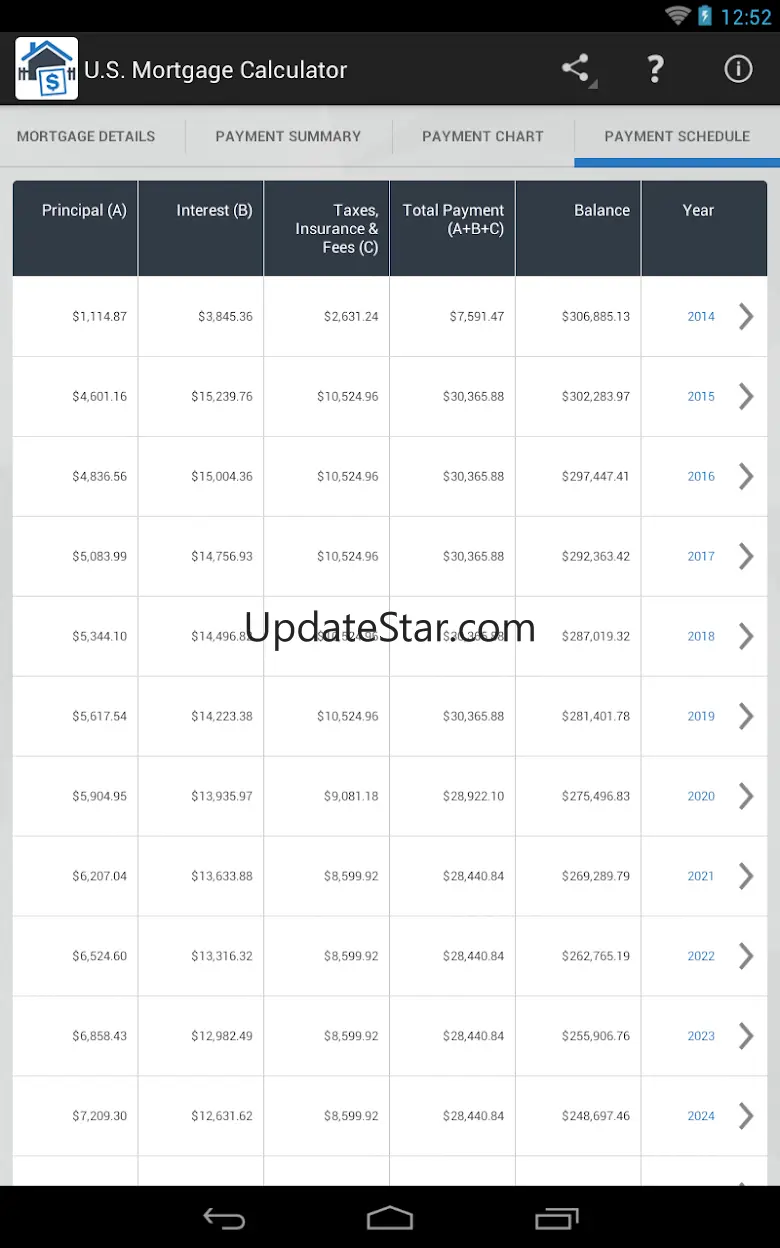Image resolution: width=780 pixels, height=1248 pixels.
Task: Open the 2019 year link
Action: pyautogui.click(x=701, y=716)
